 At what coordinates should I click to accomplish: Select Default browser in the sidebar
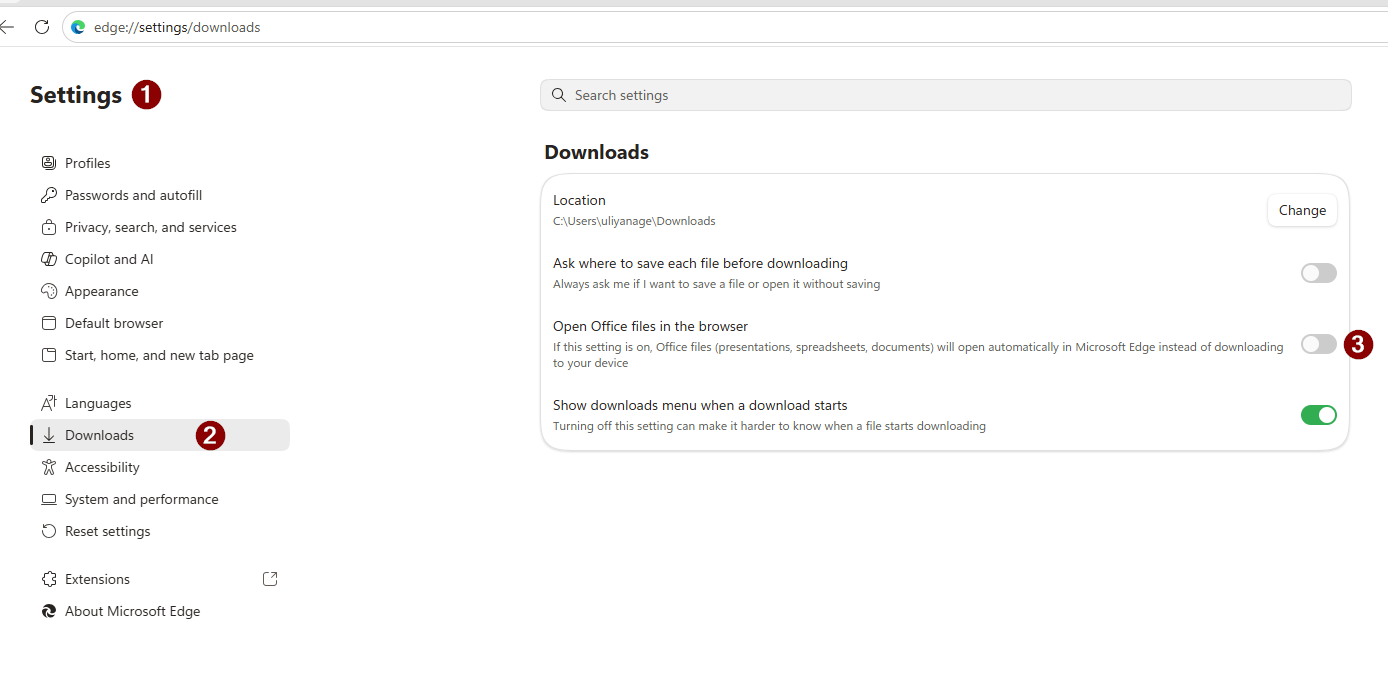pos(160,323)
